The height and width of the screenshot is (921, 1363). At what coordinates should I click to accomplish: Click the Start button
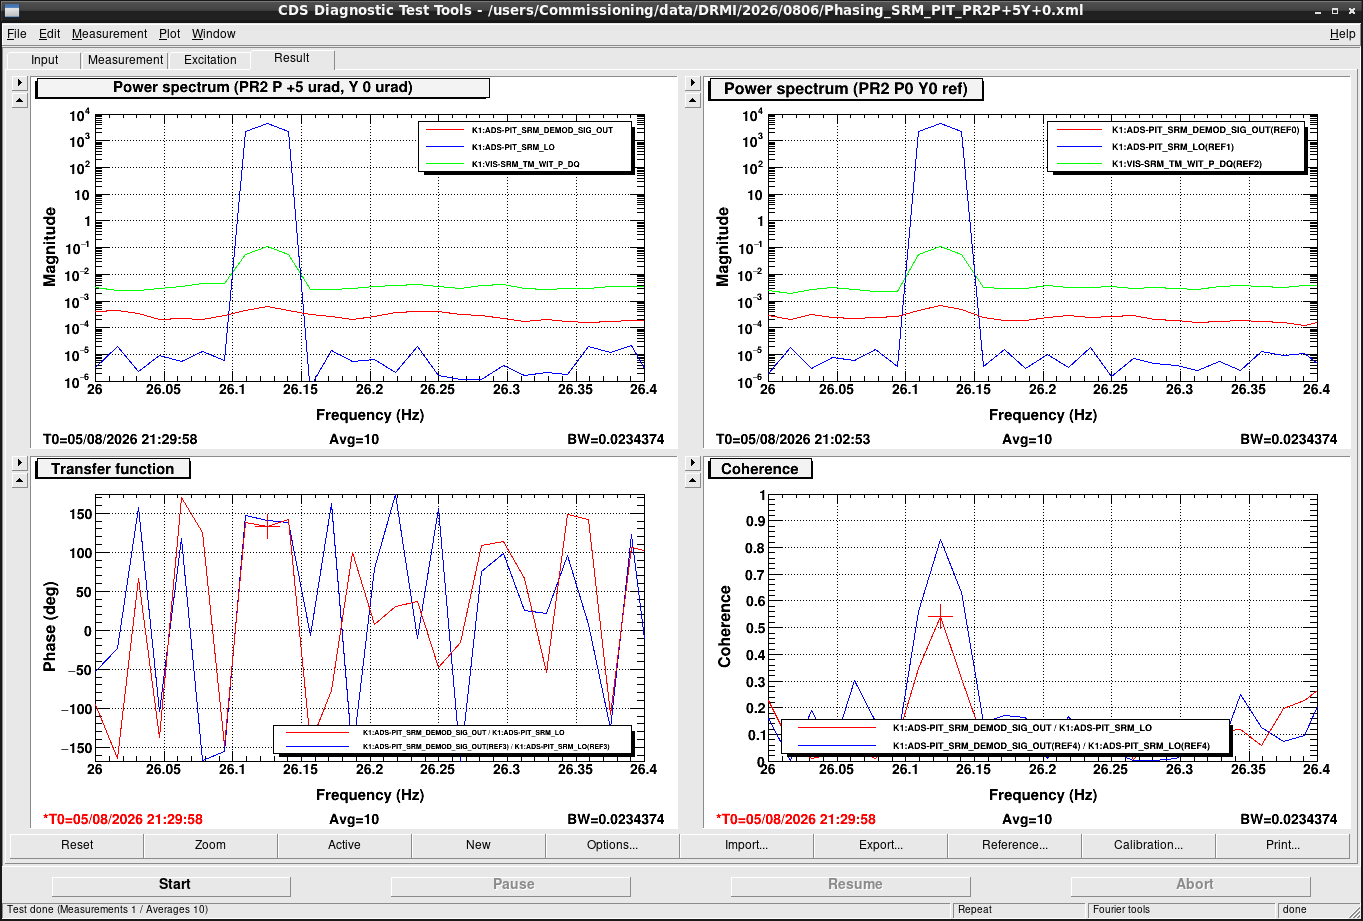[x=174, y=884]
